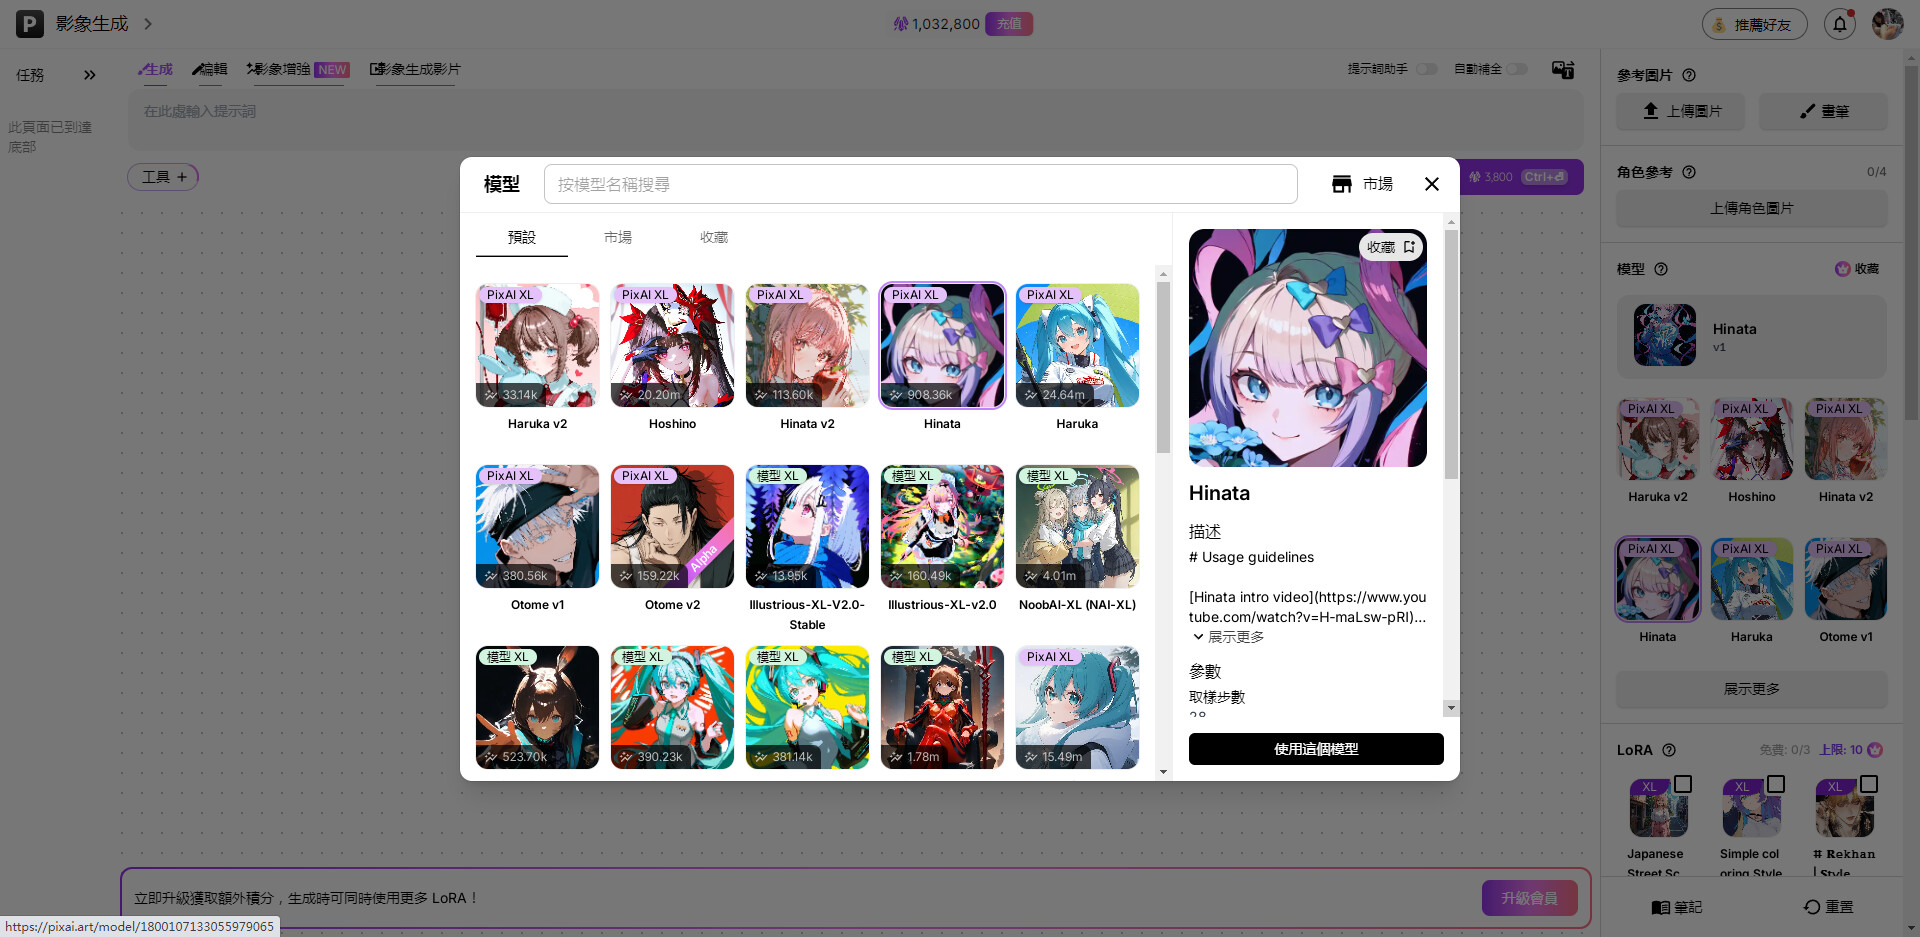The height and width of the screenshot is (937, 1920).
Task: Click the detail panel scrollbar thumb
Action: click(1451, 355)
